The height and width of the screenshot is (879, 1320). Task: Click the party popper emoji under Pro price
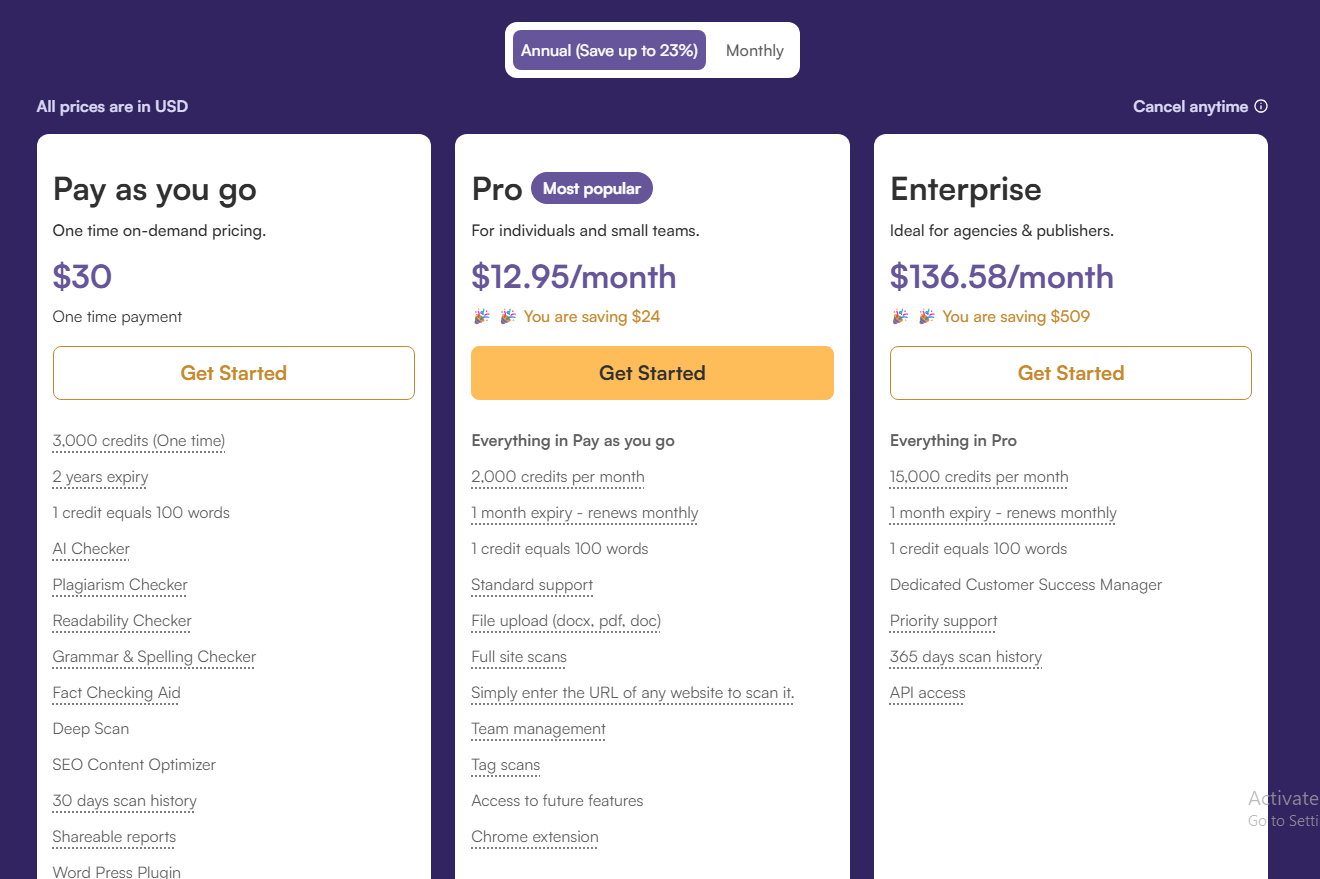(481, 315)
